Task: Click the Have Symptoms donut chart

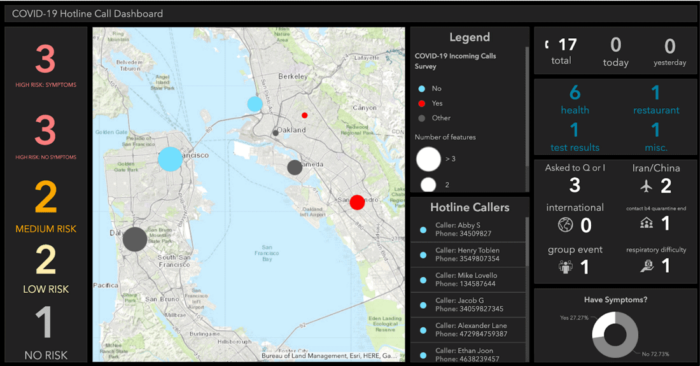Action: pos(615,334)
